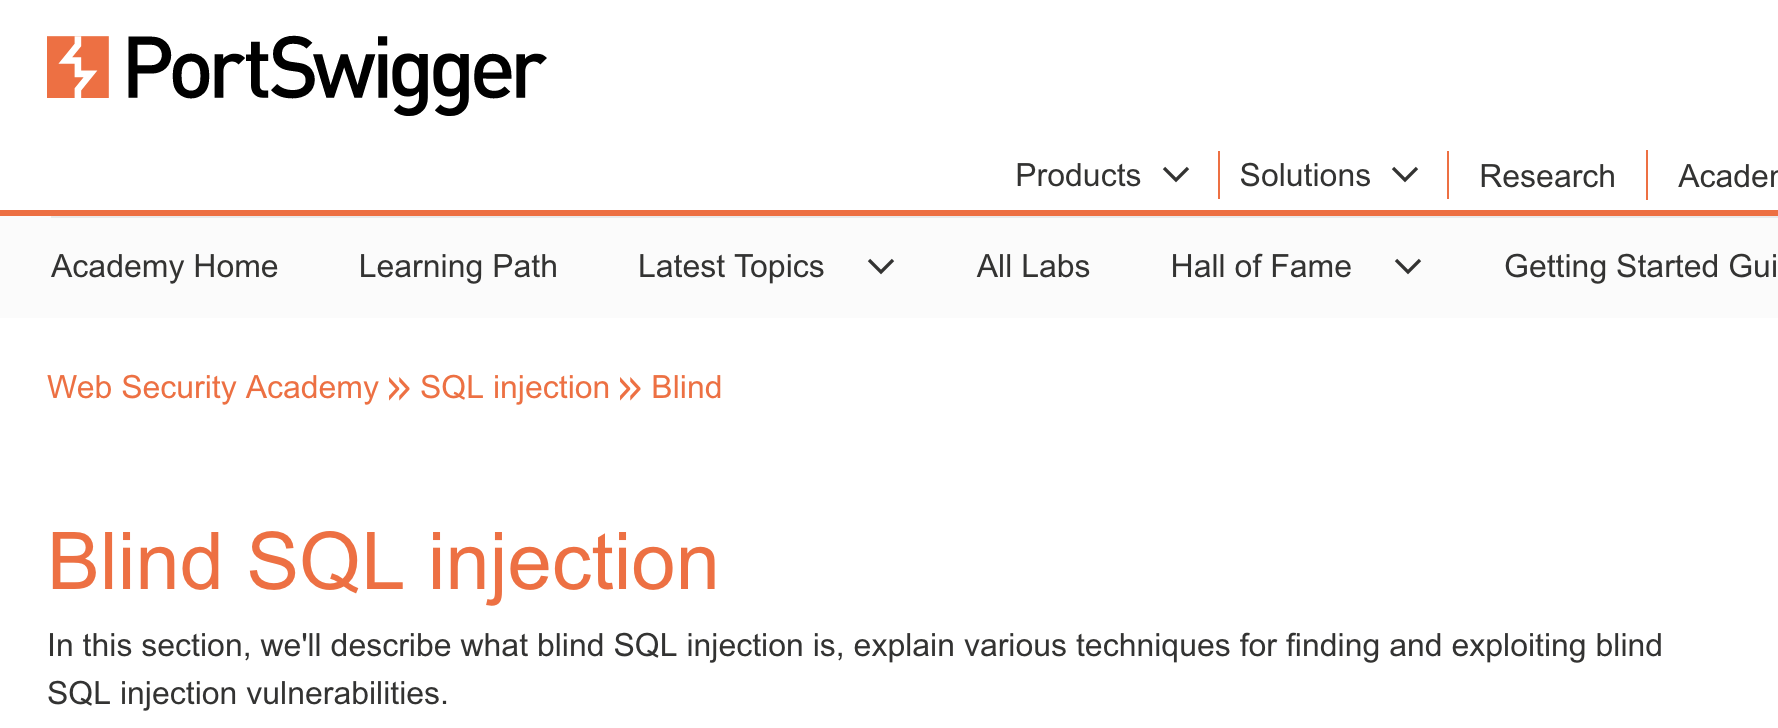Expand the Solutions dropdown chevron
This screenshot has height=728, width=1778.
coord(1405,175)
